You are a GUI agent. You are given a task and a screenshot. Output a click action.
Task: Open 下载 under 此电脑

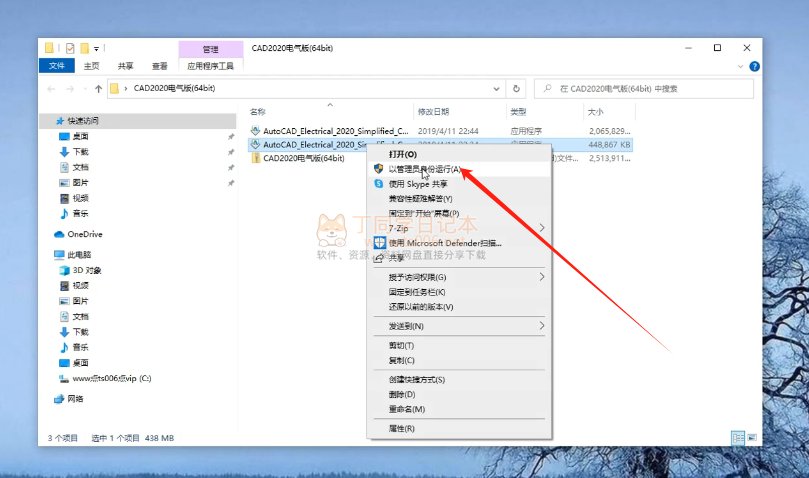click(x=80, y=332)
